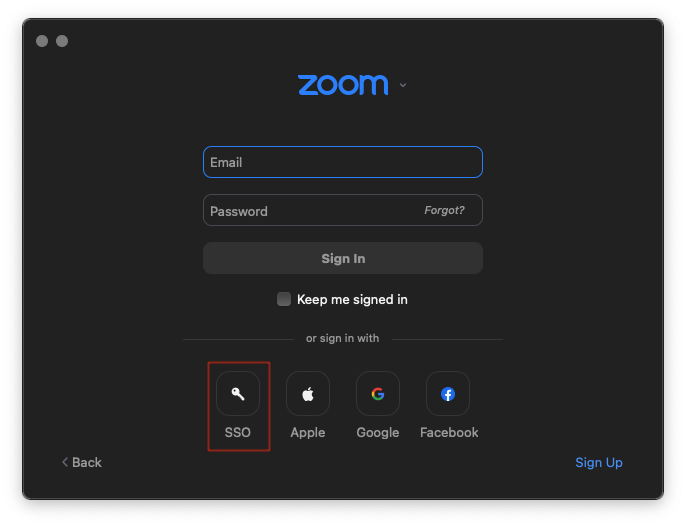Click the SSO text label
This screenshot has height=526, width=686.
tap(238, 432)
